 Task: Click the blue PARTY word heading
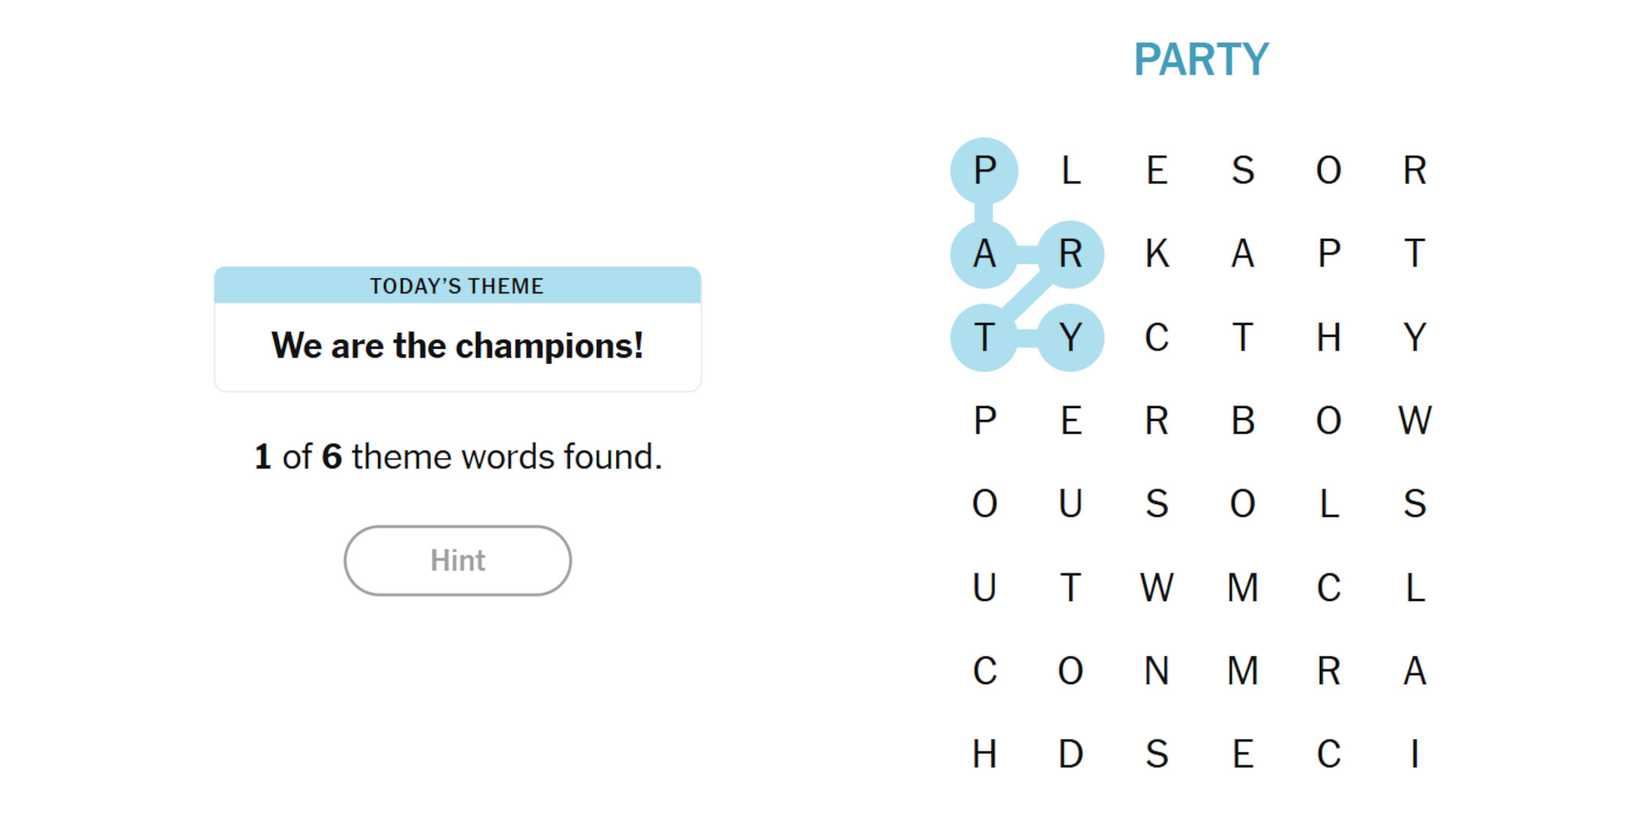pyautogui.click(x=1200, y=60)
